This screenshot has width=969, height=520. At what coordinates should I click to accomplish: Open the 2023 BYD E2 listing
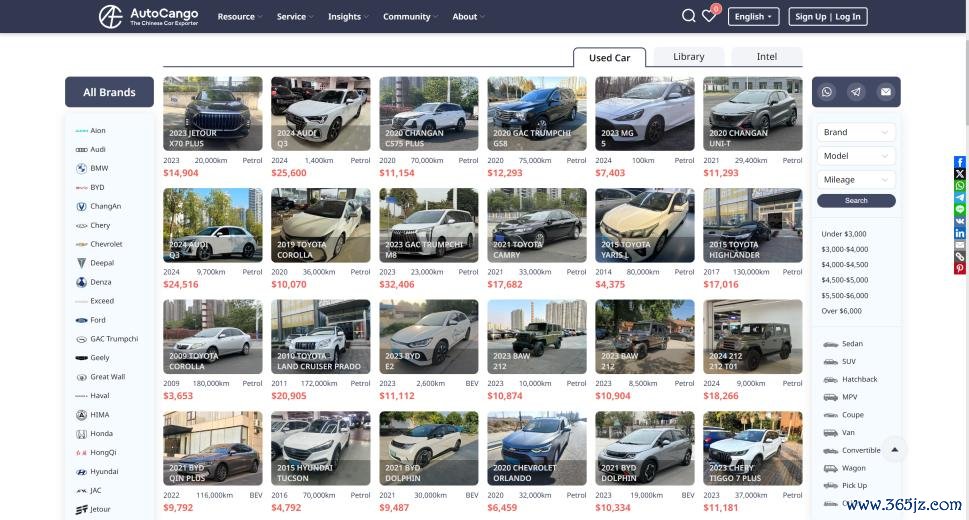click(x=429, y=337)
